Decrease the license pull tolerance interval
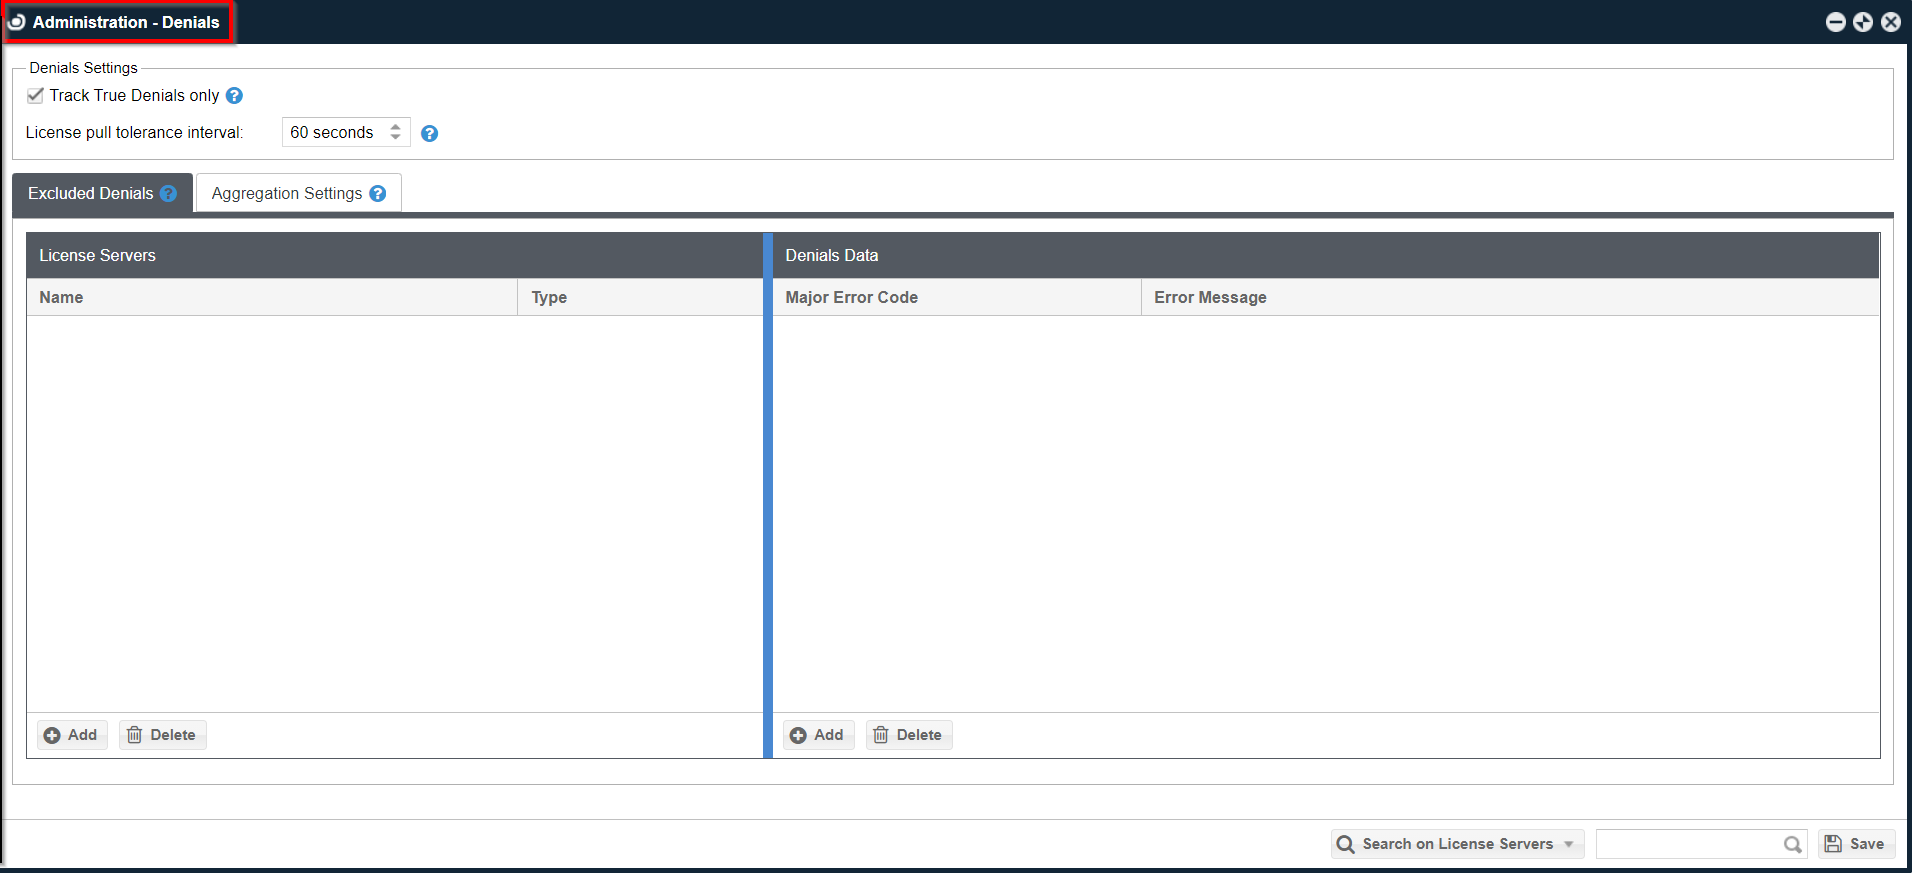This screenshot has height=873, width=1912. click(x=396, y=137)
